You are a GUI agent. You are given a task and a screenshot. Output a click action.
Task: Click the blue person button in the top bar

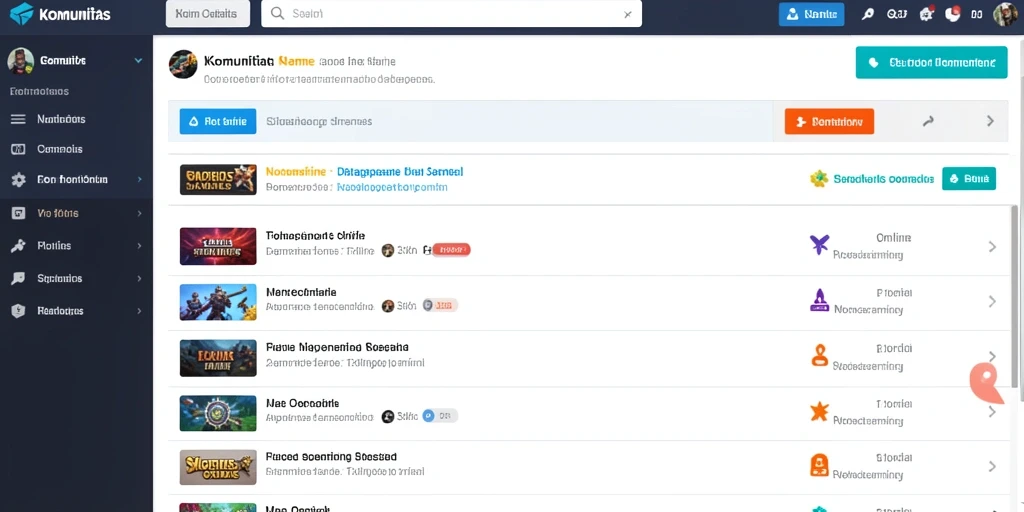(811, 14)
